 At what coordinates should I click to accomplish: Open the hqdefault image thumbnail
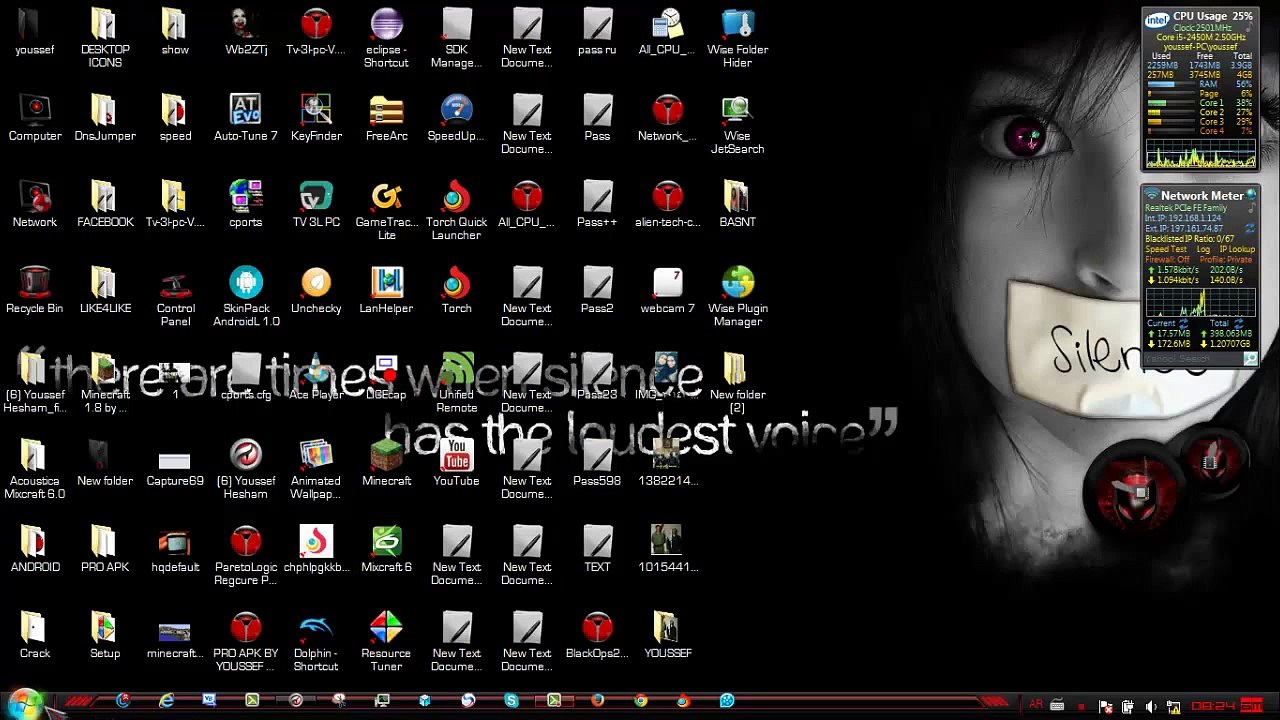[175, 543]
